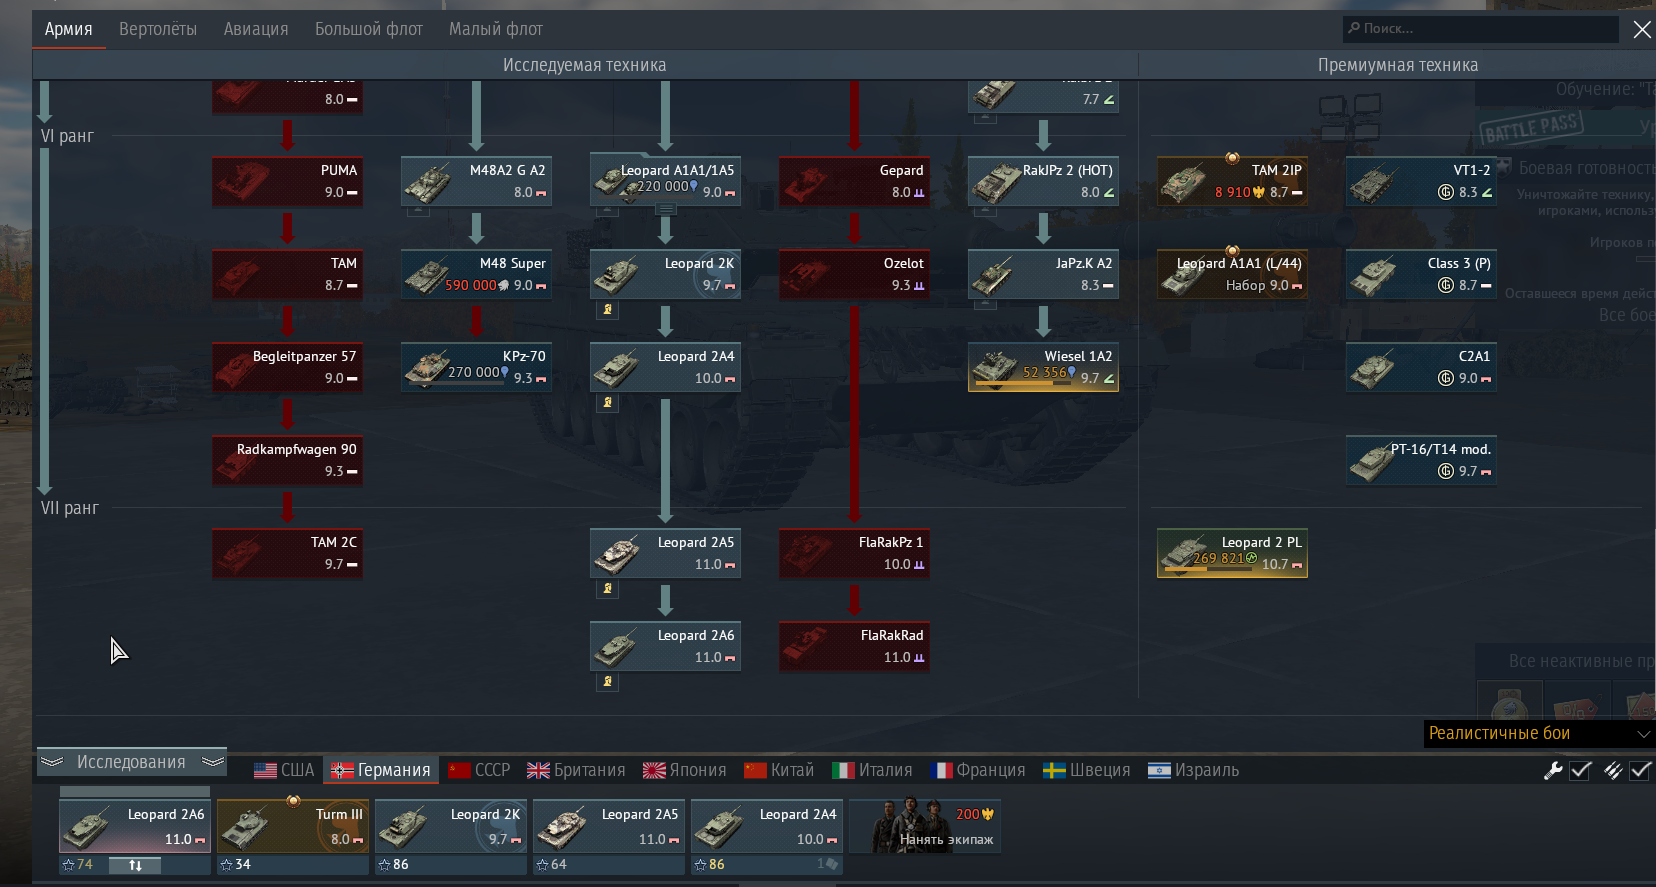Screen dimensions: 1656x887
Task: Click the ammunition auto-refill icon
Action: click(x=1612, y=770)
